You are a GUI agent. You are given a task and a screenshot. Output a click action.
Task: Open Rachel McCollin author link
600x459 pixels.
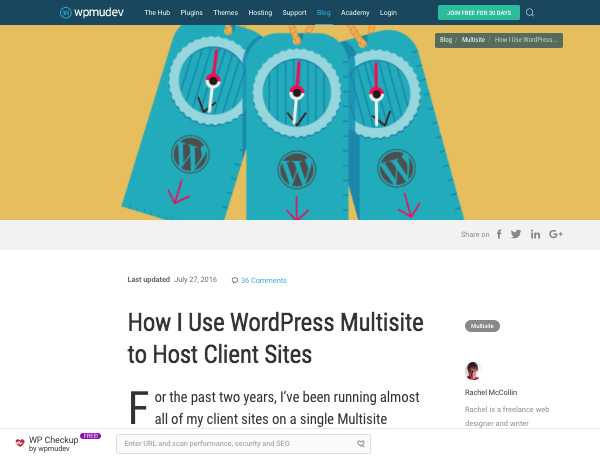(491, 392)
